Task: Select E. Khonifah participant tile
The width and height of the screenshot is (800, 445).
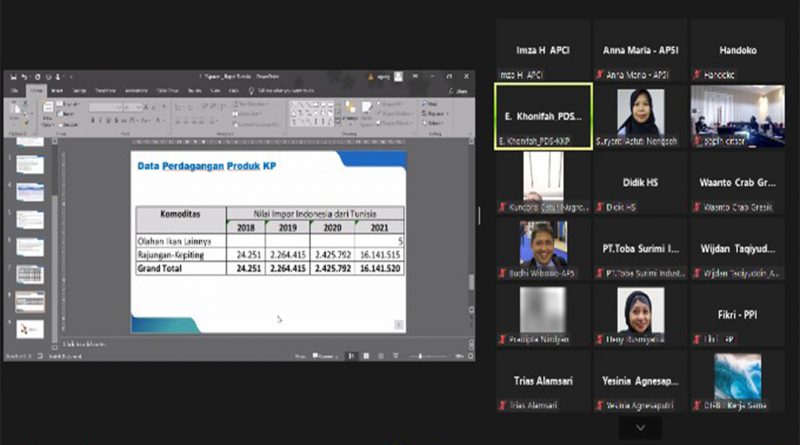Action: (543, 115)
